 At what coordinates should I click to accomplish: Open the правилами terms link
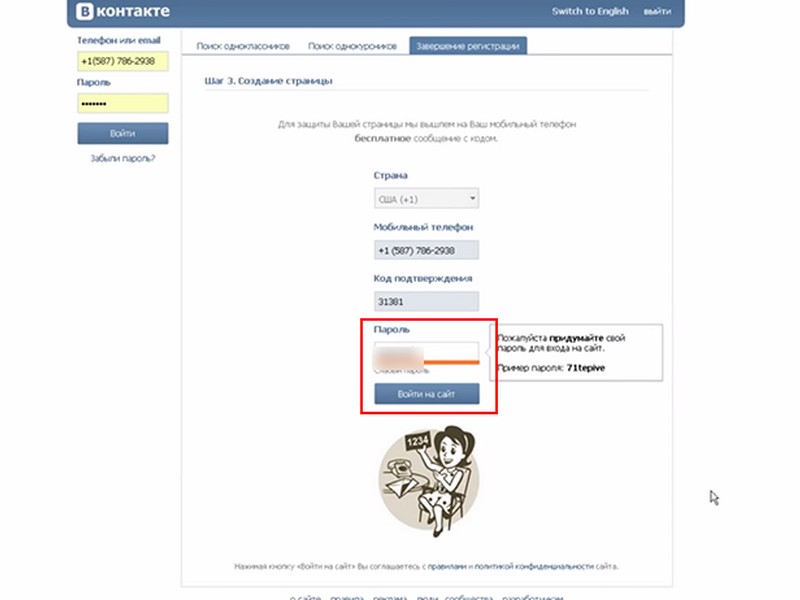point(447,566)
